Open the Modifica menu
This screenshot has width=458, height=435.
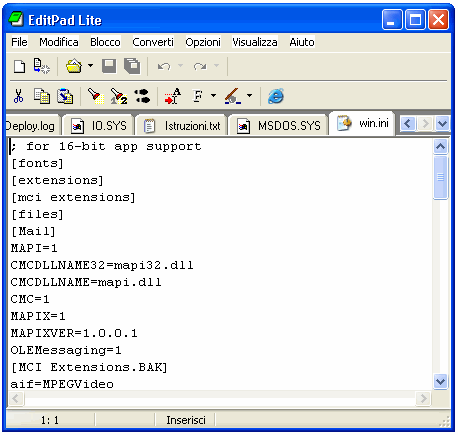pos(59,42)
